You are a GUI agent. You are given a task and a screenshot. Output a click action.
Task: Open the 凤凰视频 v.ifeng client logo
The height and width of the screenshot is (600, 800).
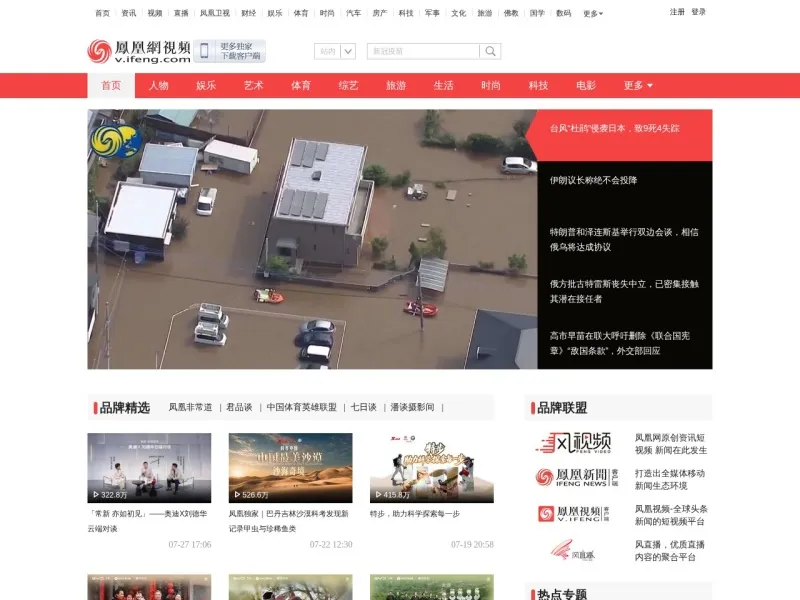coord(573,513)
